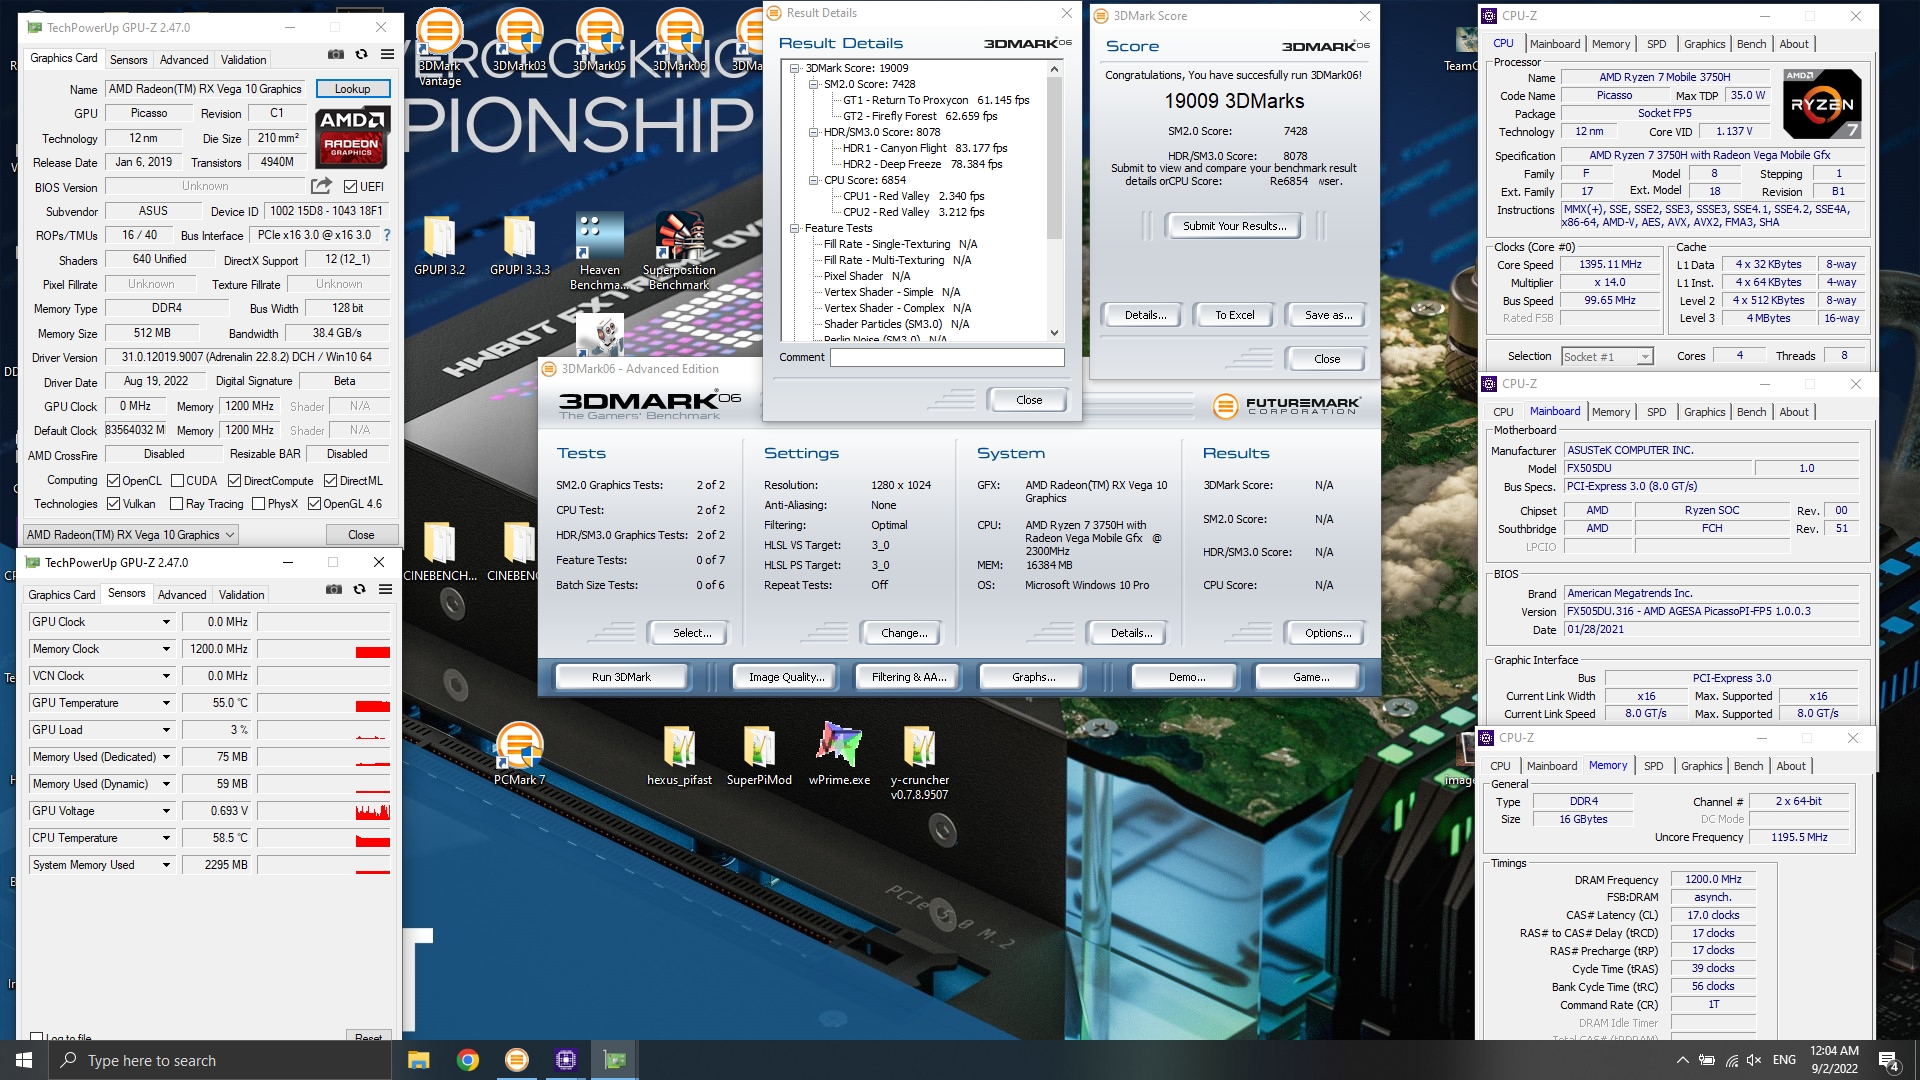Click the refresh icon in GPU-Z Sensors window
1920x1080 pixels.
pos(360,589)
